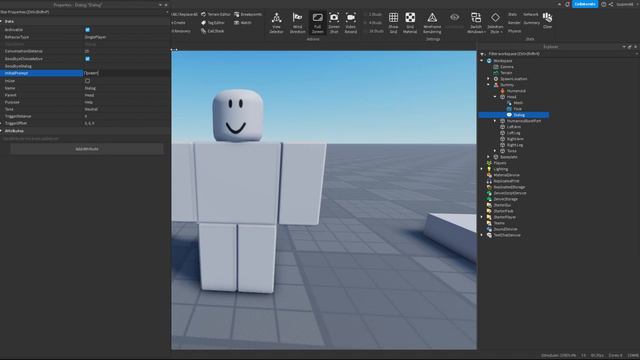Image resolution: width=640 pixels, height=360 pixels.
Task: Select Right Leg part in Explorer
Action: [x=514, y=145]
